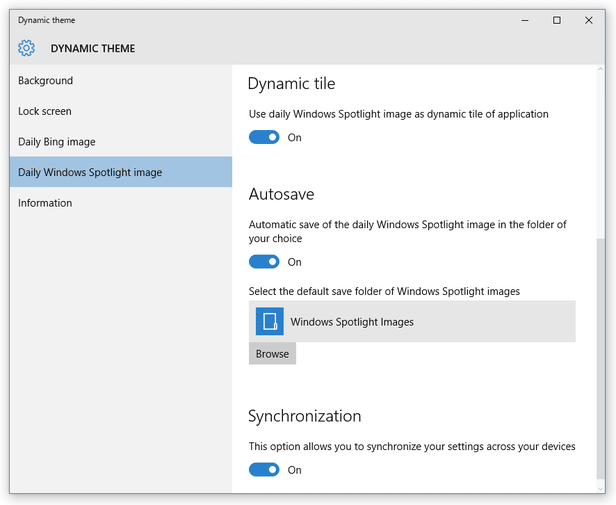Image resolution: width=616 pixels, height=505 pixels.
Task: Turn off the Dynamic tile toggle
Action: [264, 137]
